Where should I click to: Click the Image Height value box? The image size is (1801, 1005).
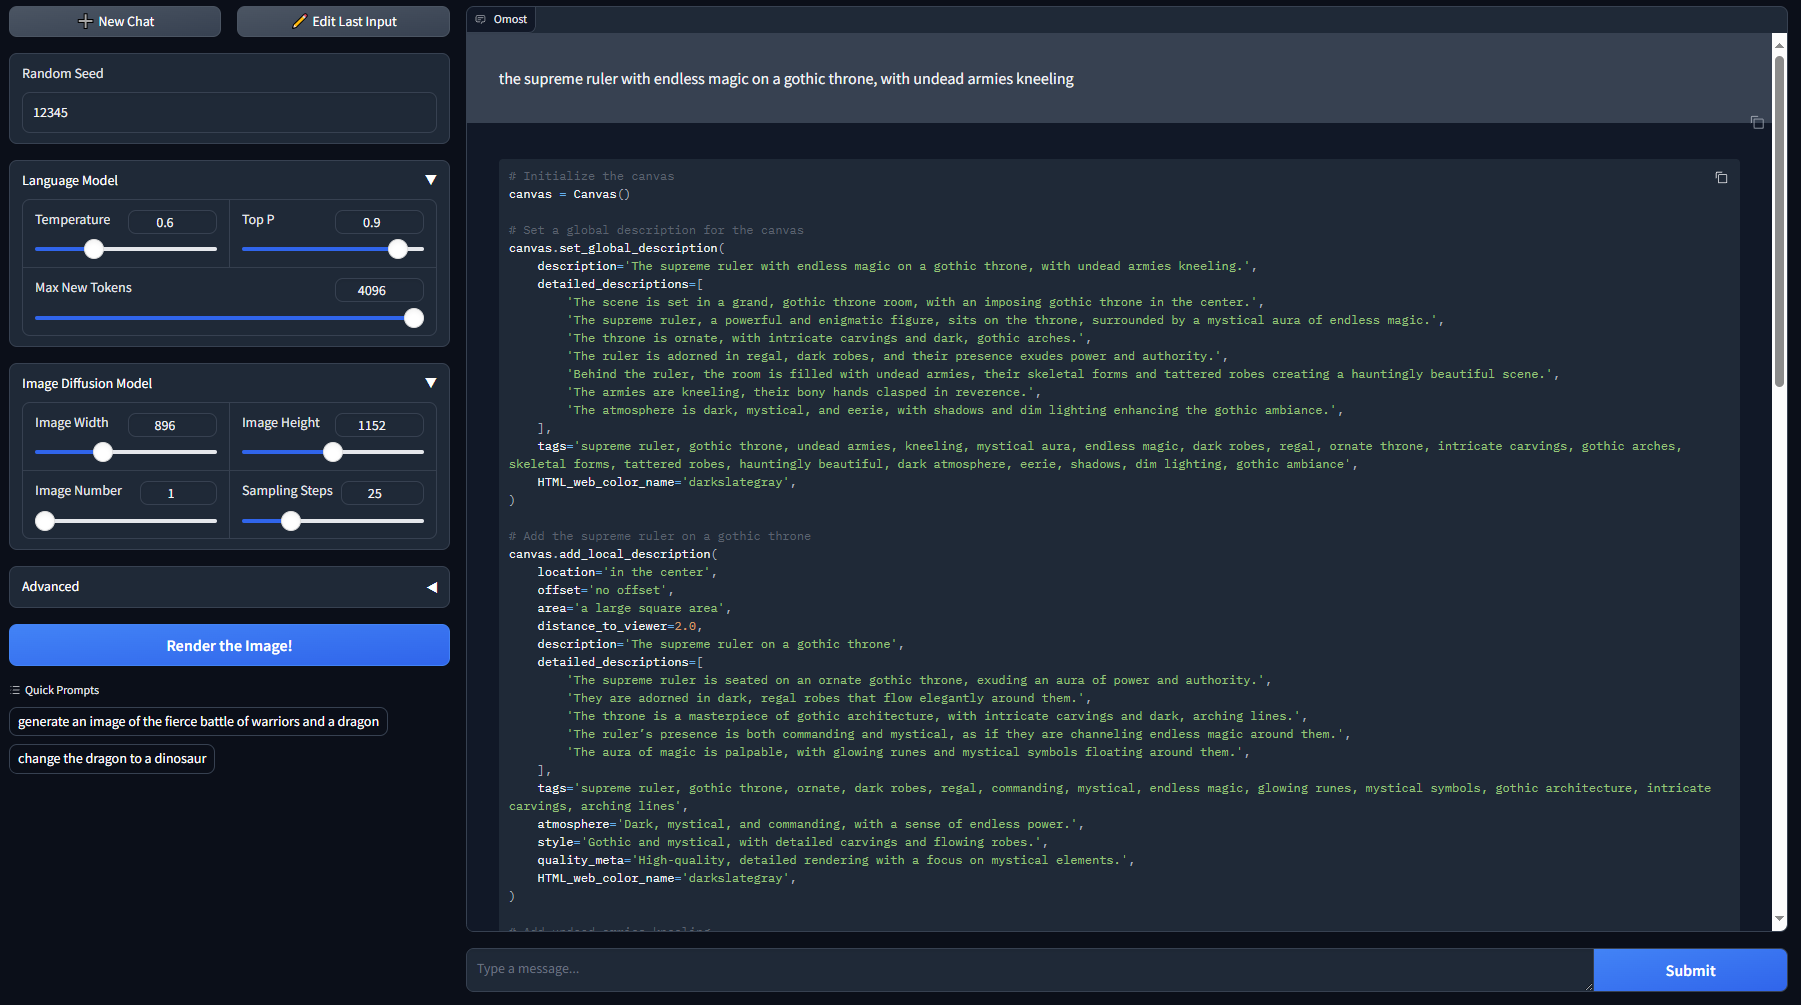point(379,425)
